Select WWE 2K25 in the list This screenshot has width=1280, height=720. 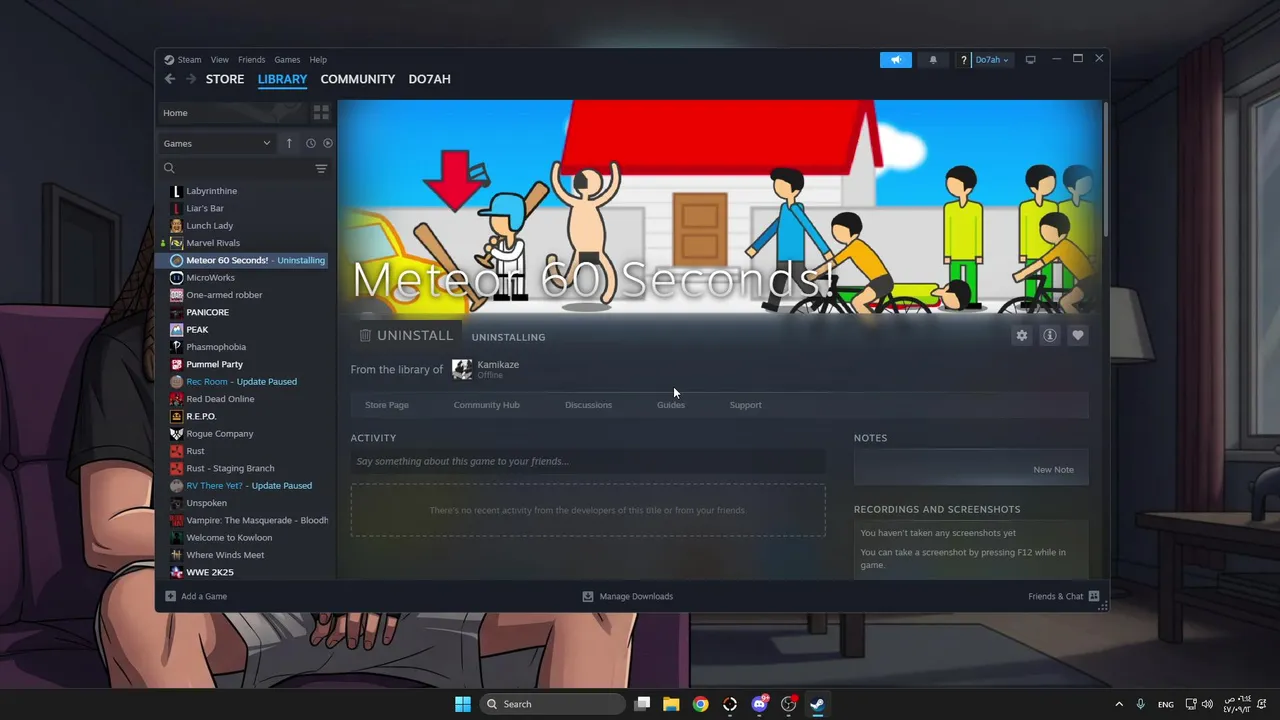pos(210,572)
